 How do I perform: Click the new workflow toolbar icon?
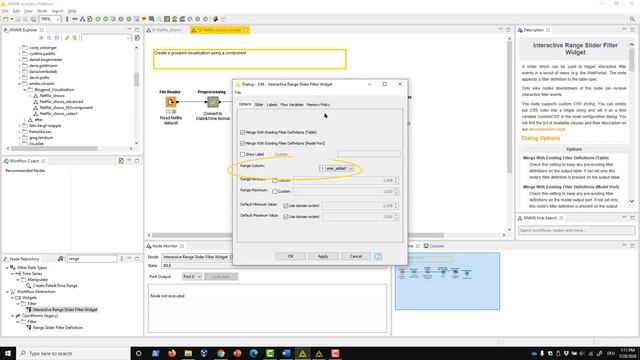click(5, 19)
